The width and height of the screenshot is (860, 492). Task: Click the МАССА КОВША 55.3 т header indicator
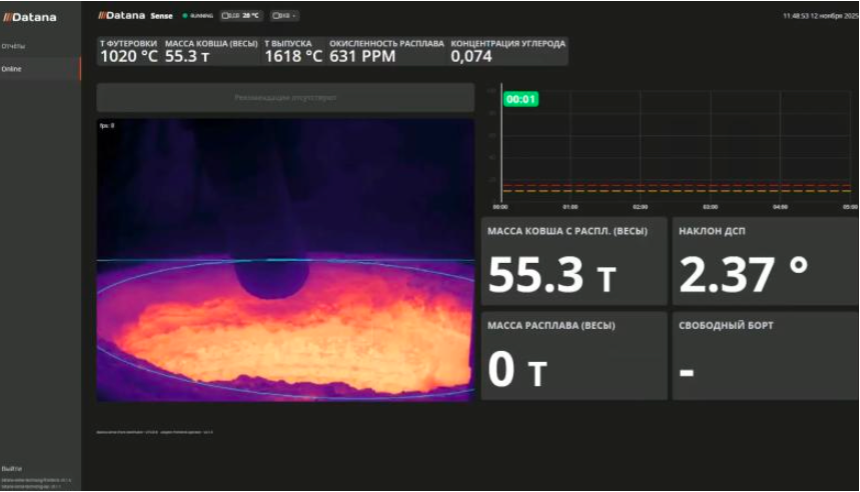(210, 51)
